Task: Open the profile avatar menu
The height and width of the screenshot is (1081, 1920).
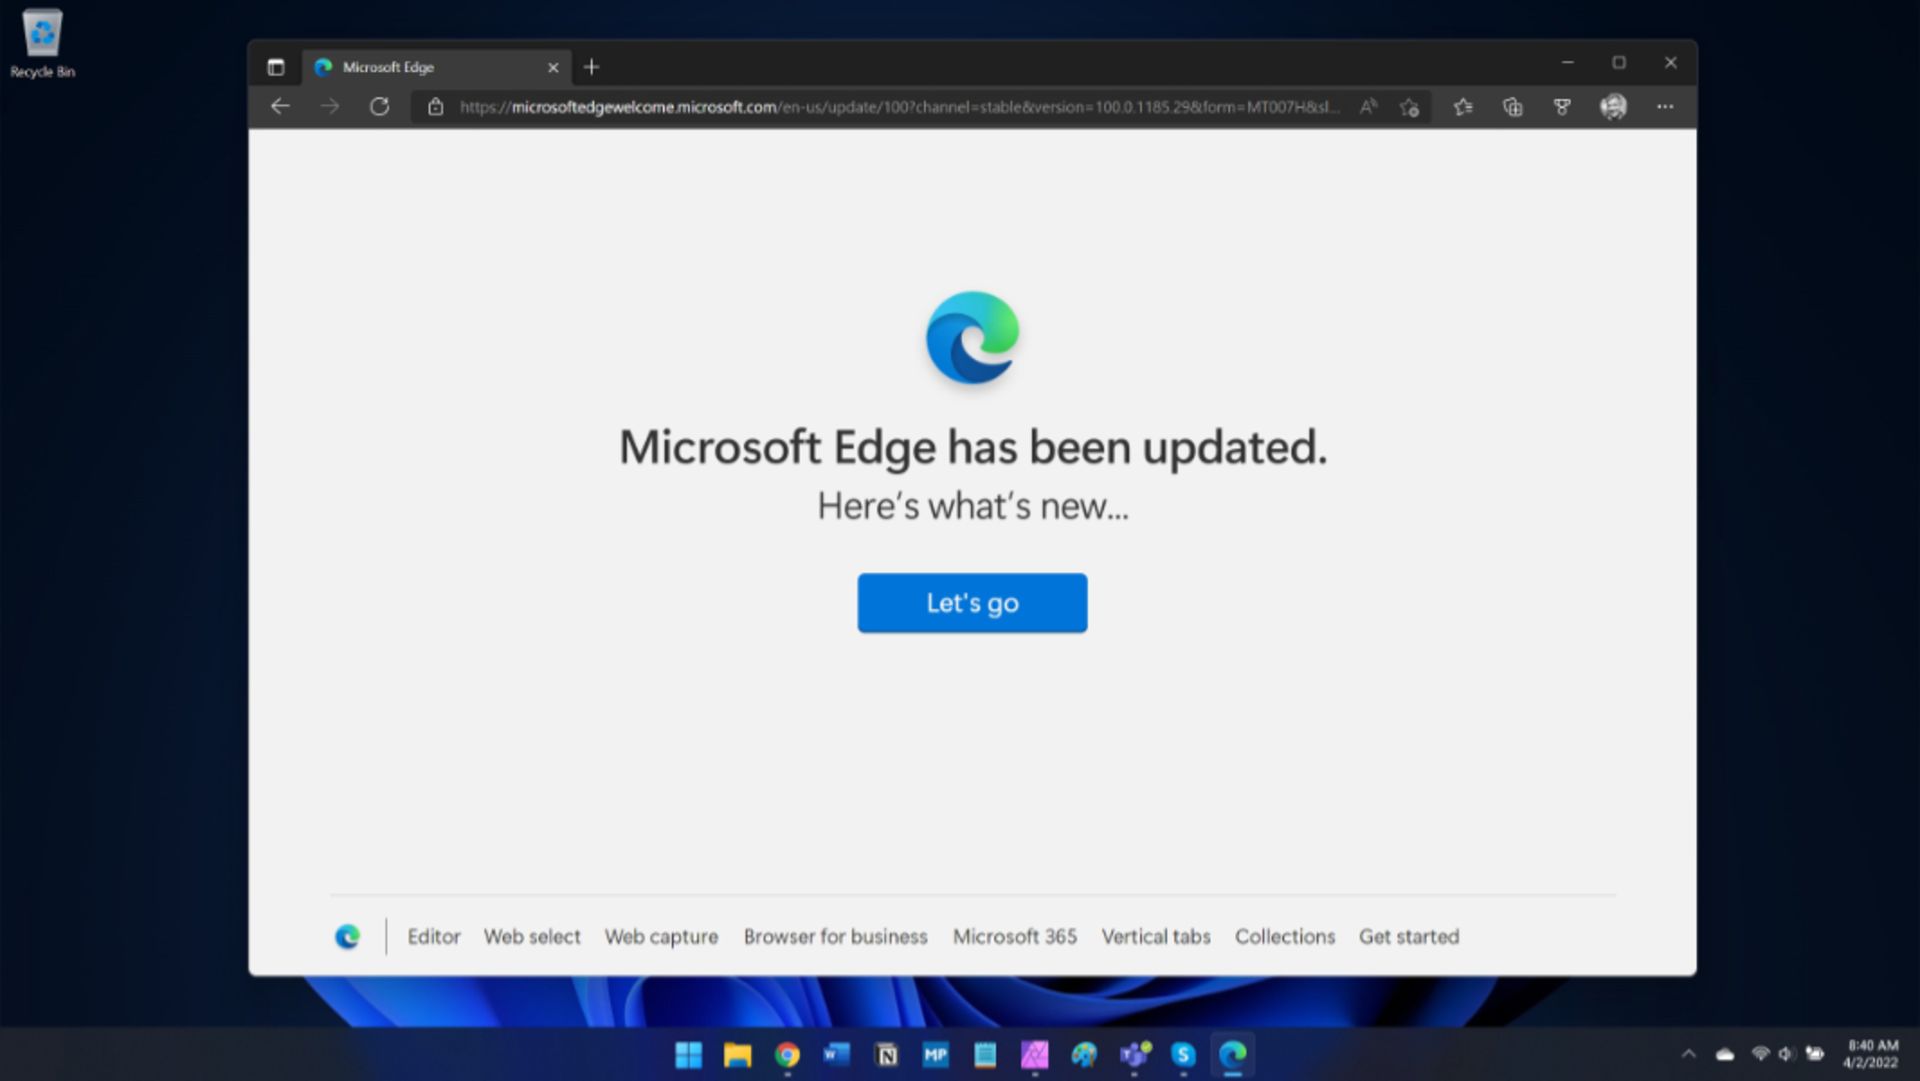Action: coord(1613,107)
